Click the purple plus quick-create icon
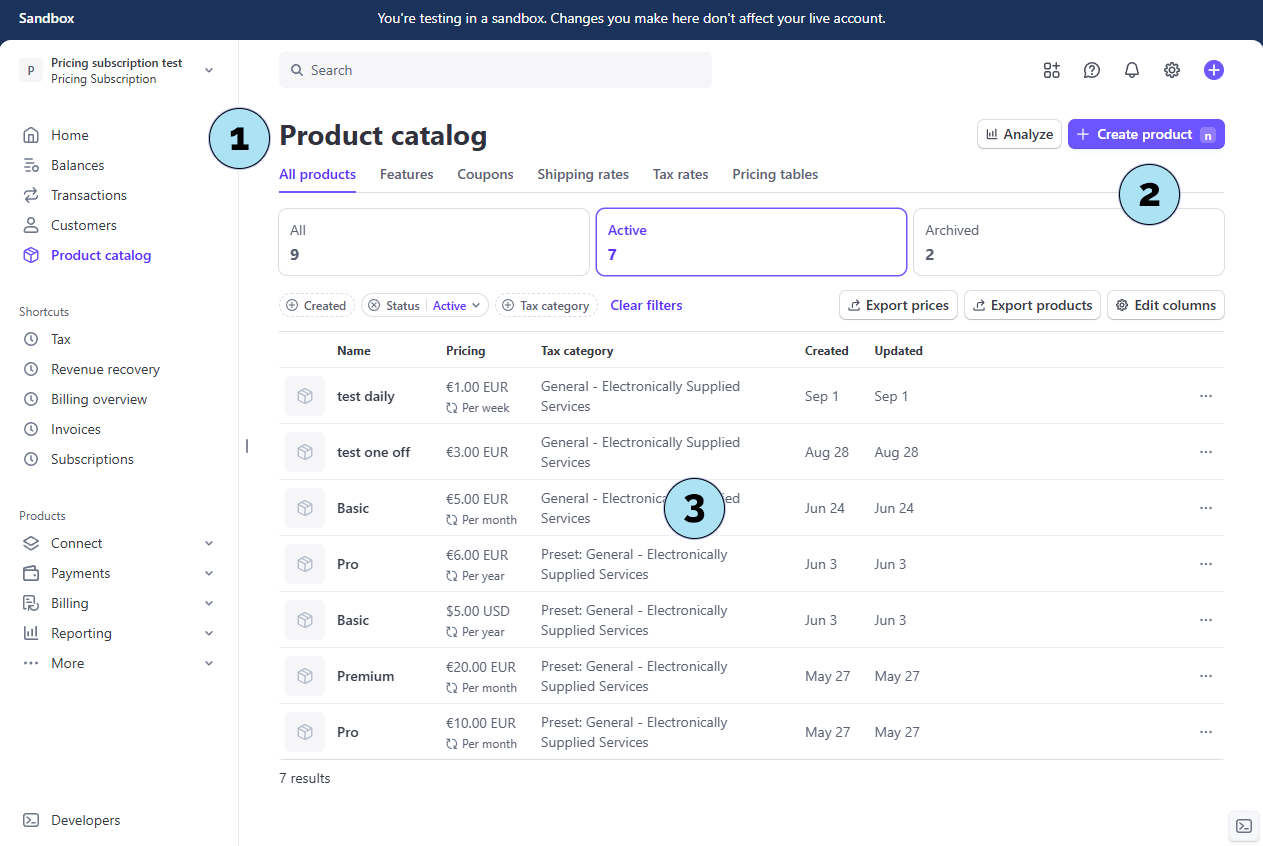 point(1213,70)
